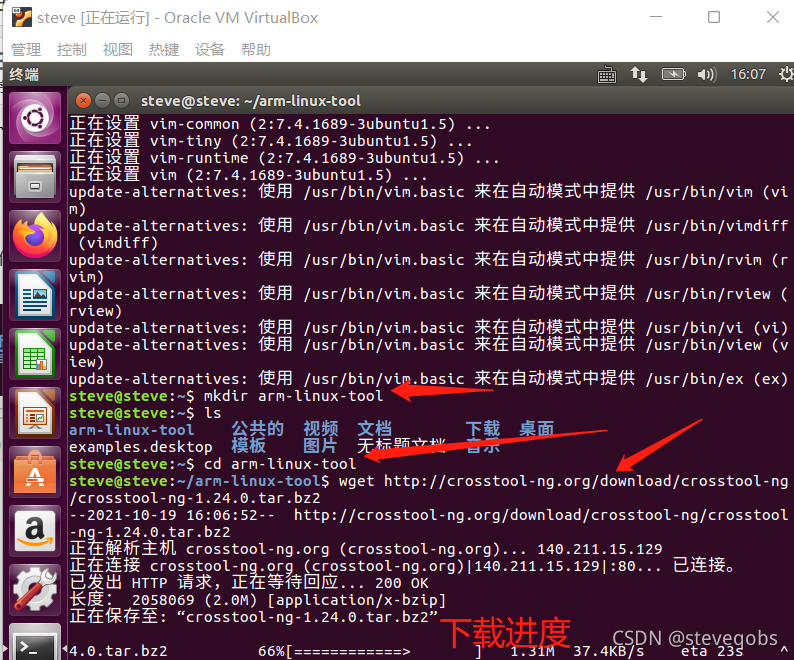Click the IP address 140.211.15.129 on the 正在解析主机 line
The width and height of the screenshot is (794, 660).
pos(600,549)
